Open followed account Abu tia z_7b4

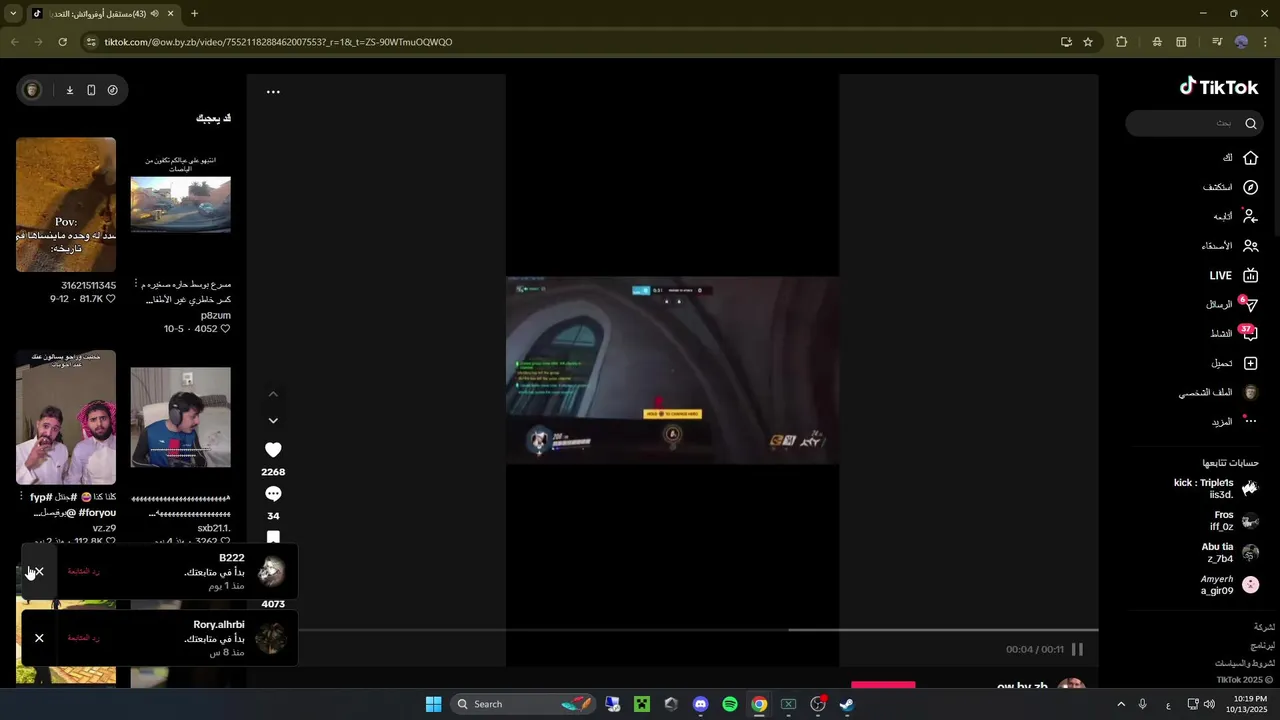pos(1229,553)
